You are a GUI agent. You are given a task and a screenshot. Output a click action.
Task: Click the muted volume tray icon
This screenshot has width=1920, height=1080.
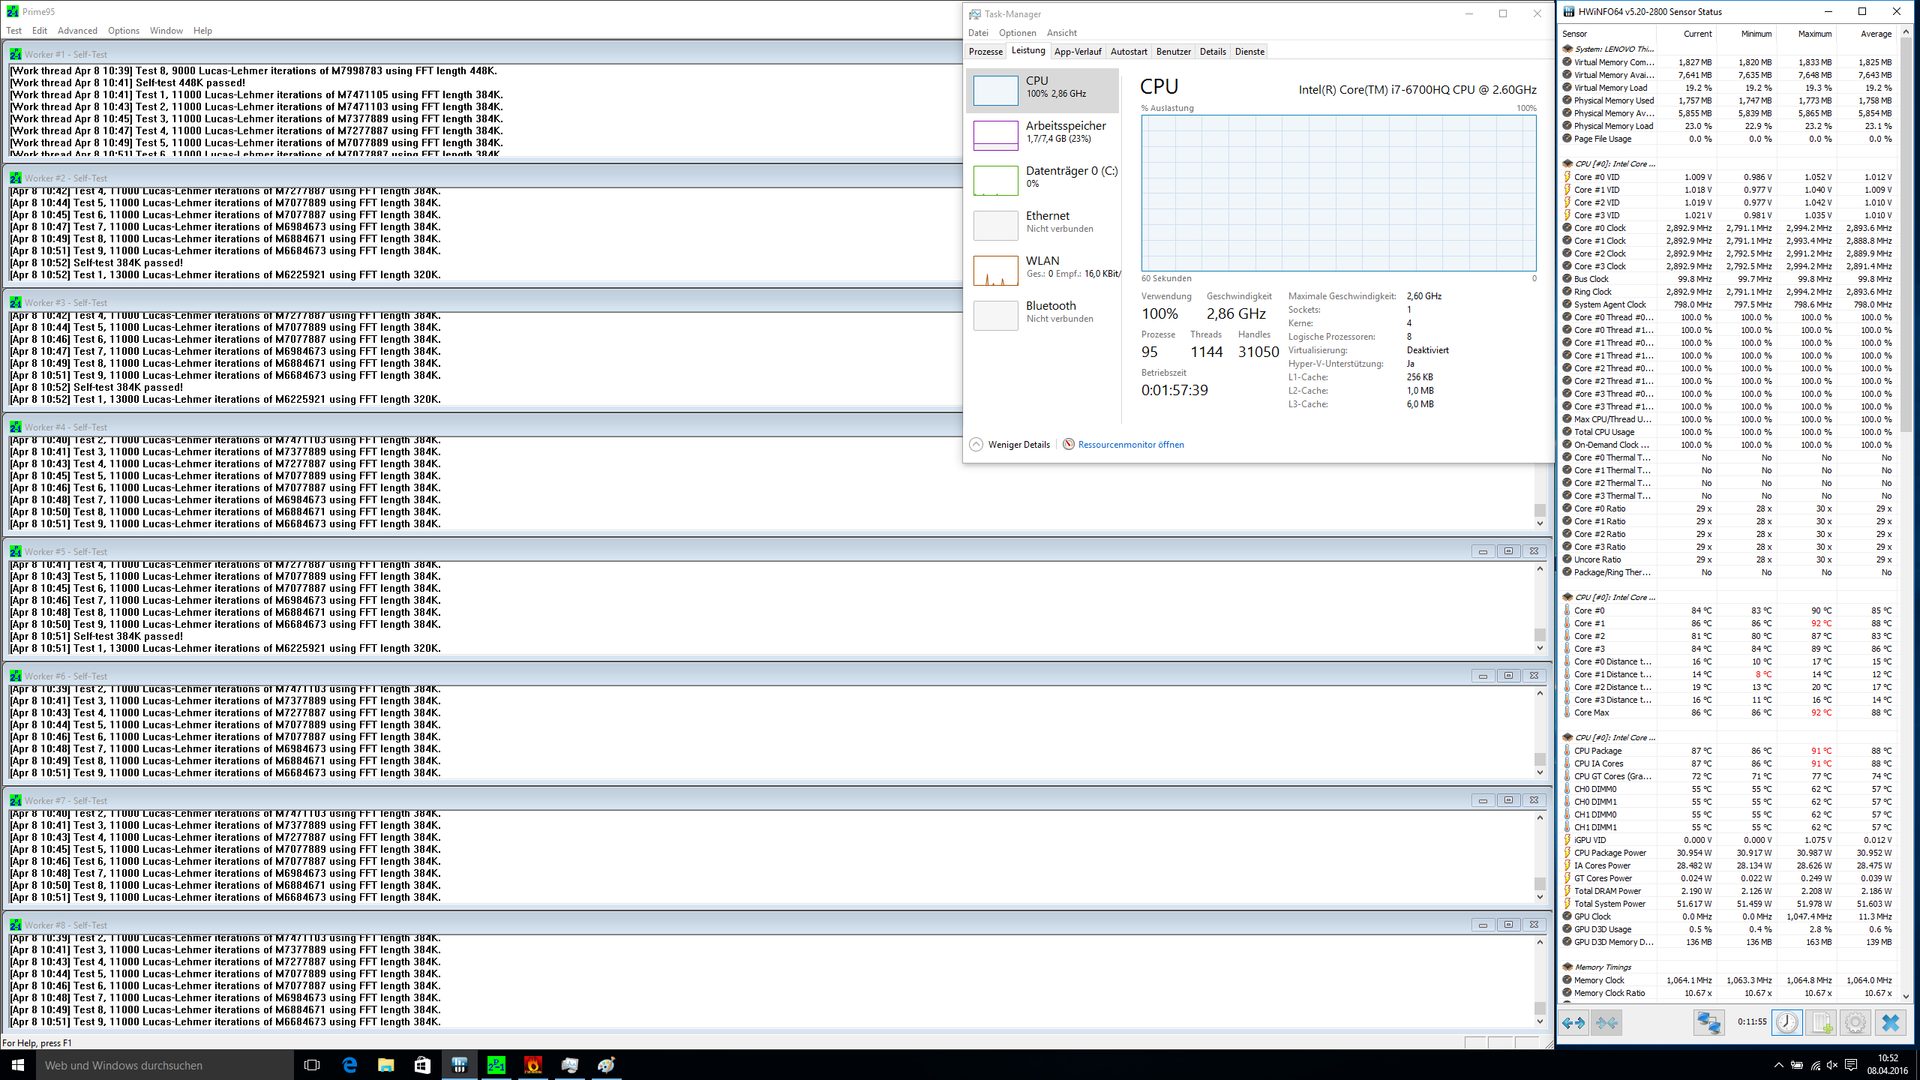click(x=1832, y=1065)
